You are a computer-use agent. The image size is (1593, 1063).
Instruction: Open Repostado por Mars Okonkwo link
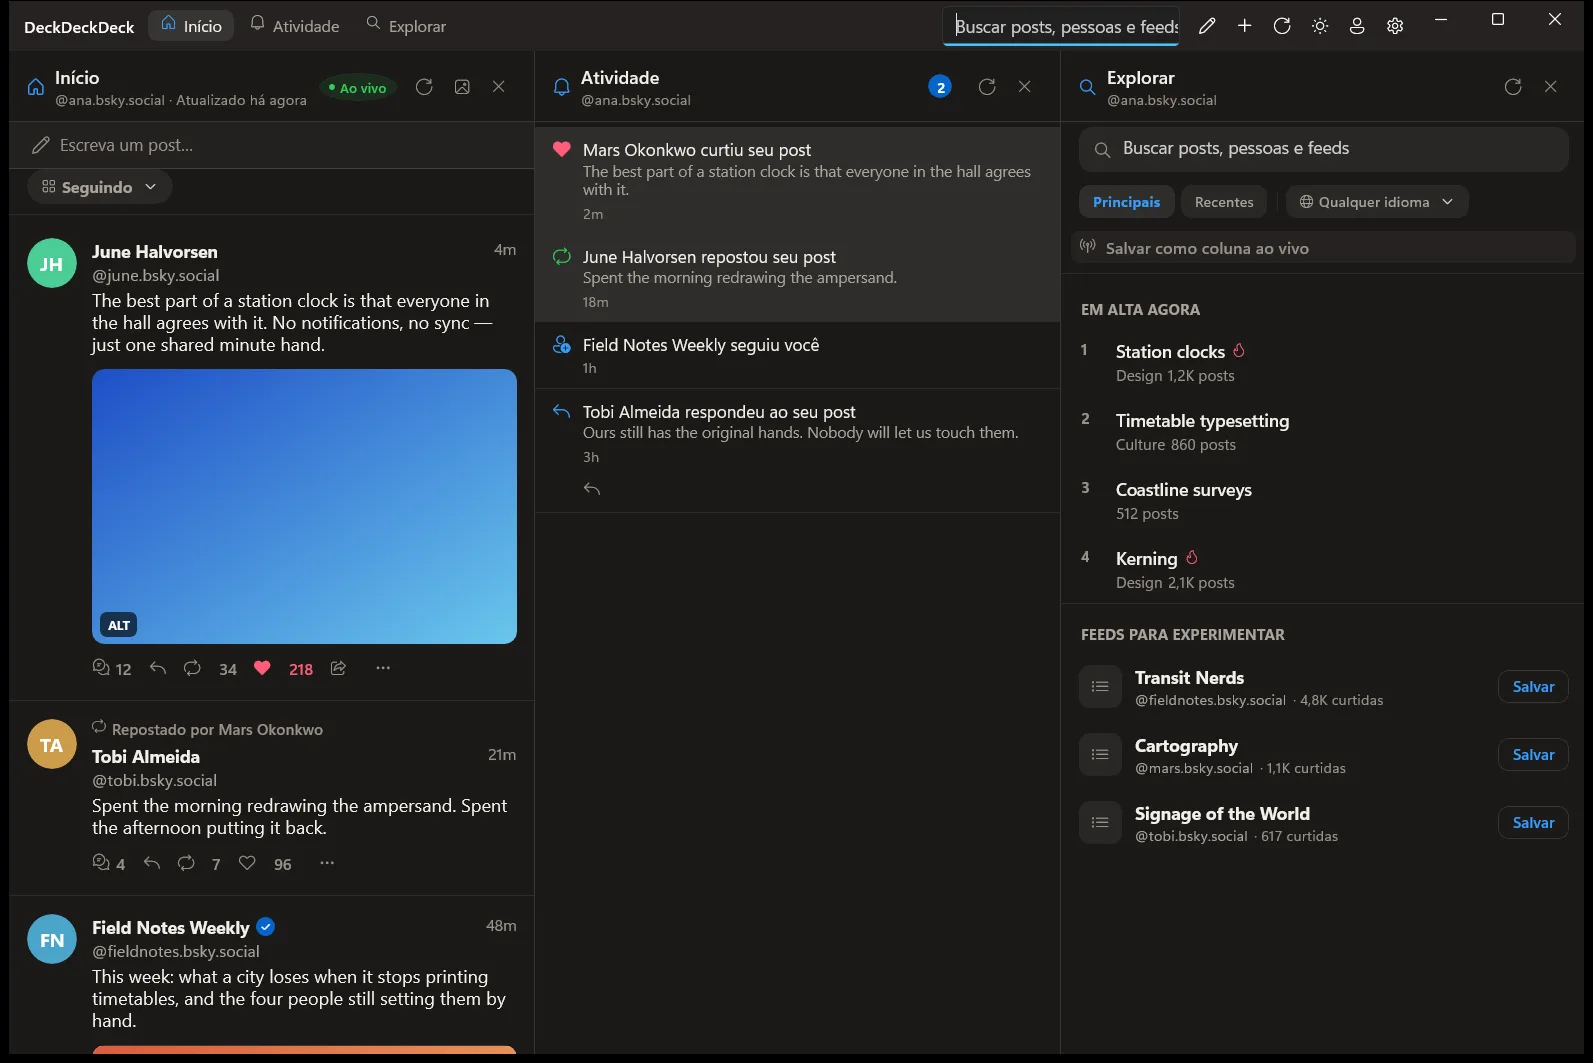217,730
